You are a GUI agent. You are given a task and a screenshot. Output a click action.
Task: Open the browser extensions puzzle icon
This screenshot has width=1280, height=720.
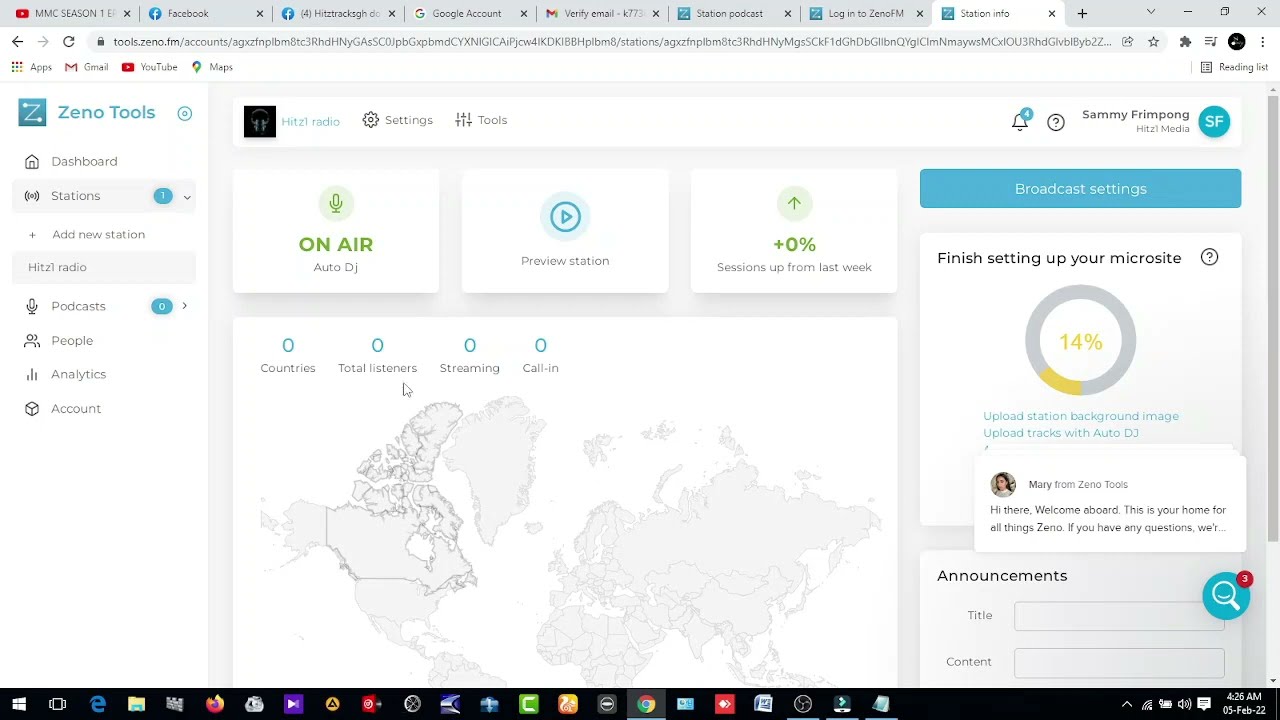pos(1185,42)
